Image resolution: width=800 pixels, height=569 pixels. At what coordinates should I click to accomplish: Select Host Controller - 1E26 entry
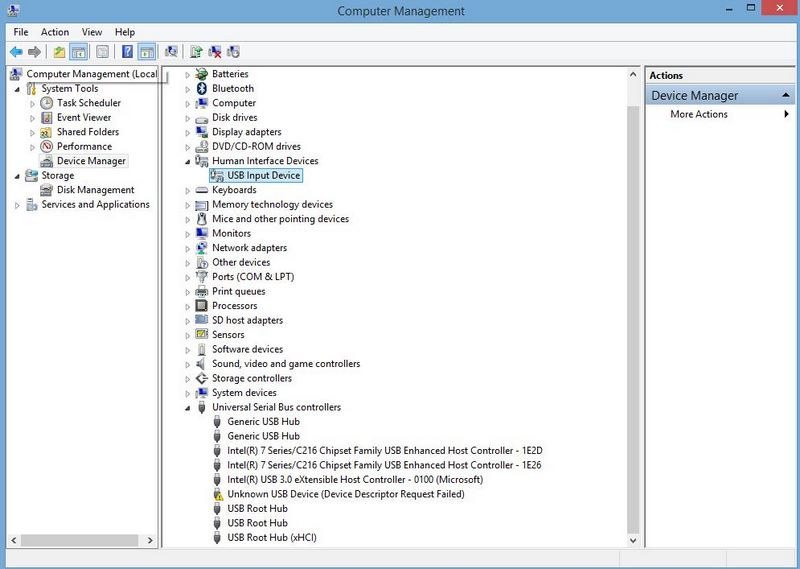point(384,465)
